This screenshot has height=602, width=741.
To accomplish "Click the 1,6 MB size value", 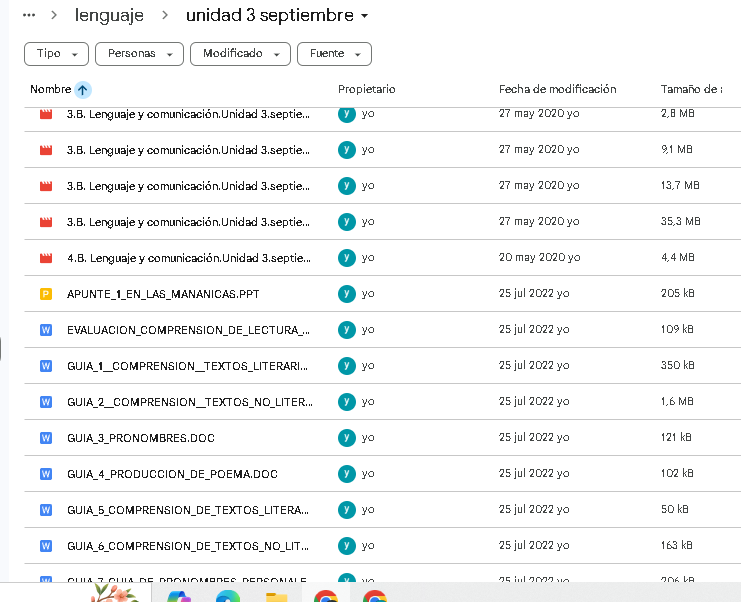I will 677,401.
